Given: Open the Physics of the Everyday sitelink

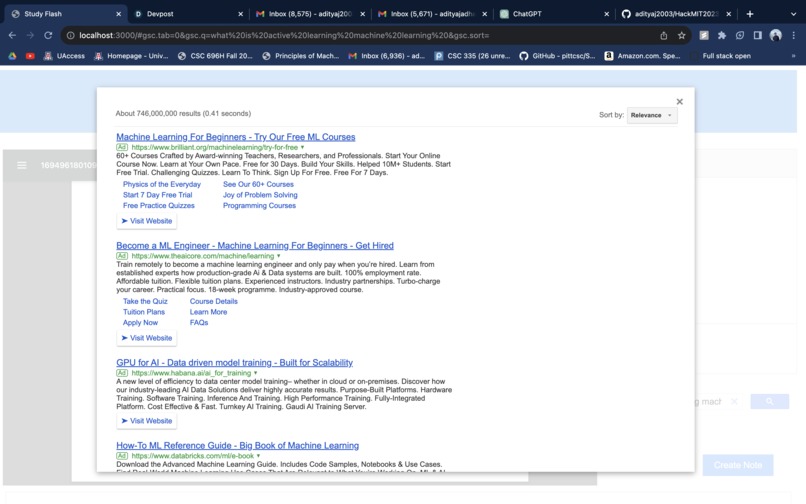Looking at the screenshot, I should pos(162,184).
